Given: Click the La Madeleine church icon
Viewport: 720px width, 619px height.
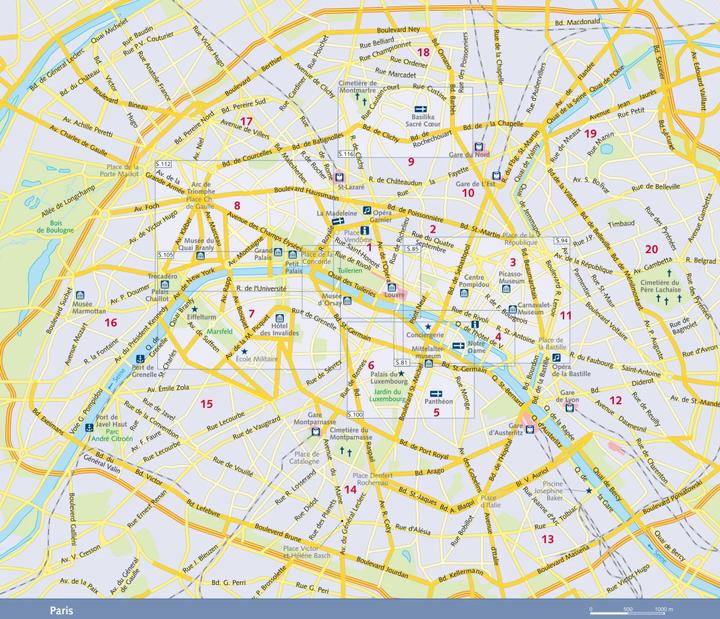Looking at the screenshot, I should 338,221.
